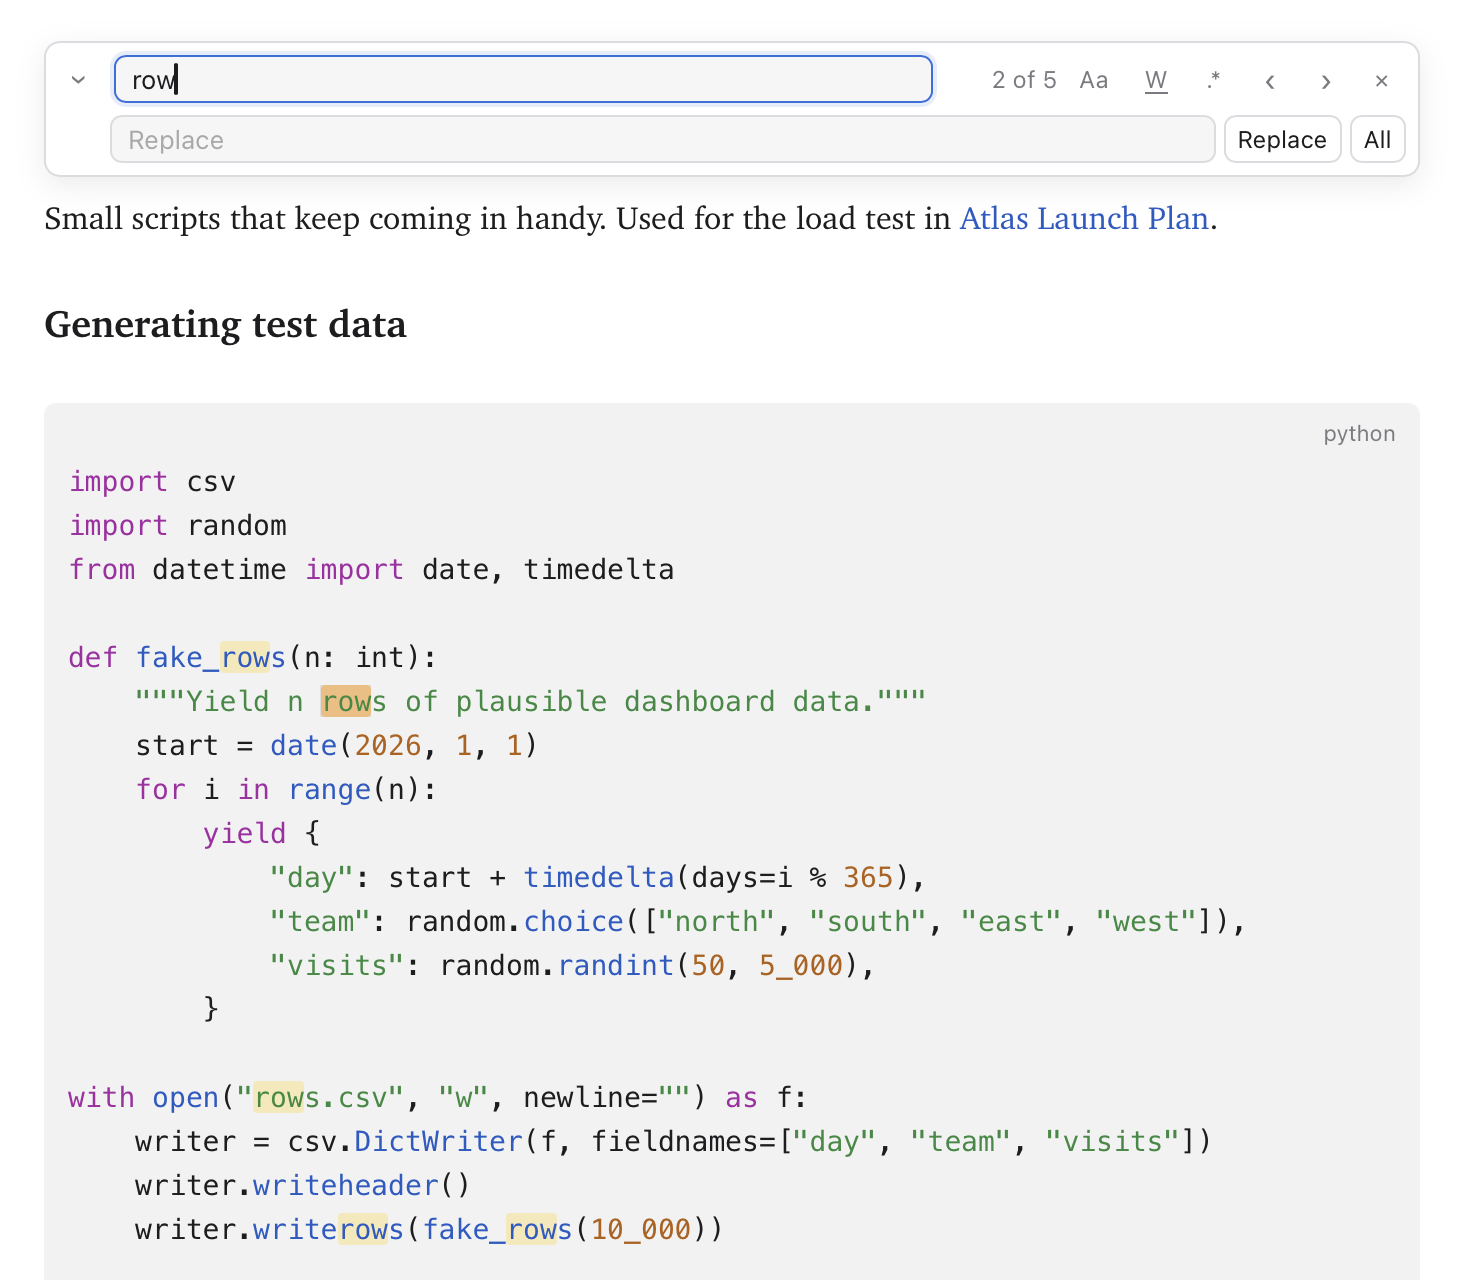Viewport: 1480px width, 1280px height.
Task: Click the highlighted "rows" in the docstring
Action: (353, 701)
